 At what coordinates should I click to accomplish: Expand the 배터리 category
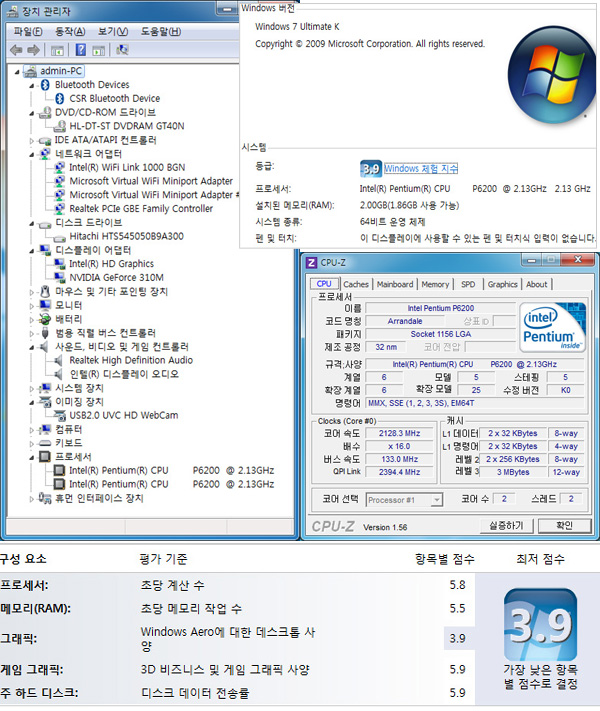[x=32, y=318]
